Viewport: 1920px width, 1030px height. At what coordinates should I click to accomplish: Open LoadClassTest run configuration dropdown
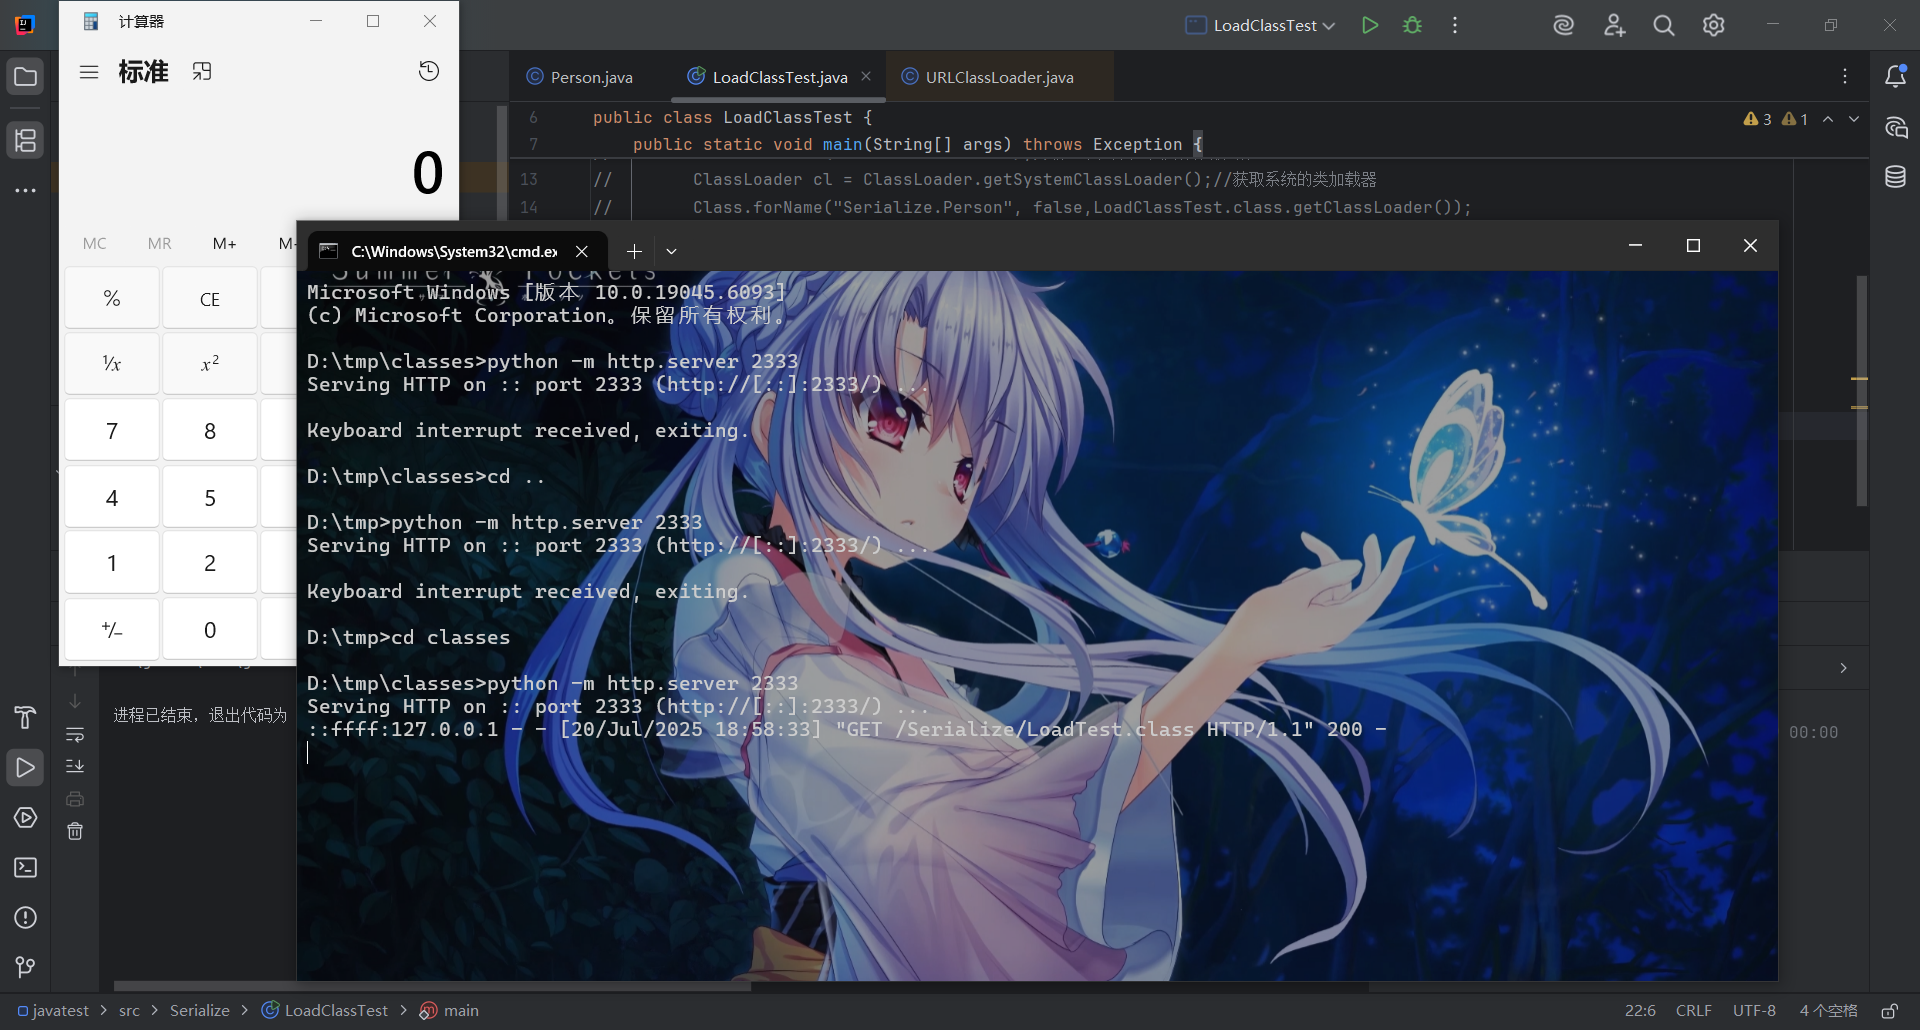coord(1261,25)
